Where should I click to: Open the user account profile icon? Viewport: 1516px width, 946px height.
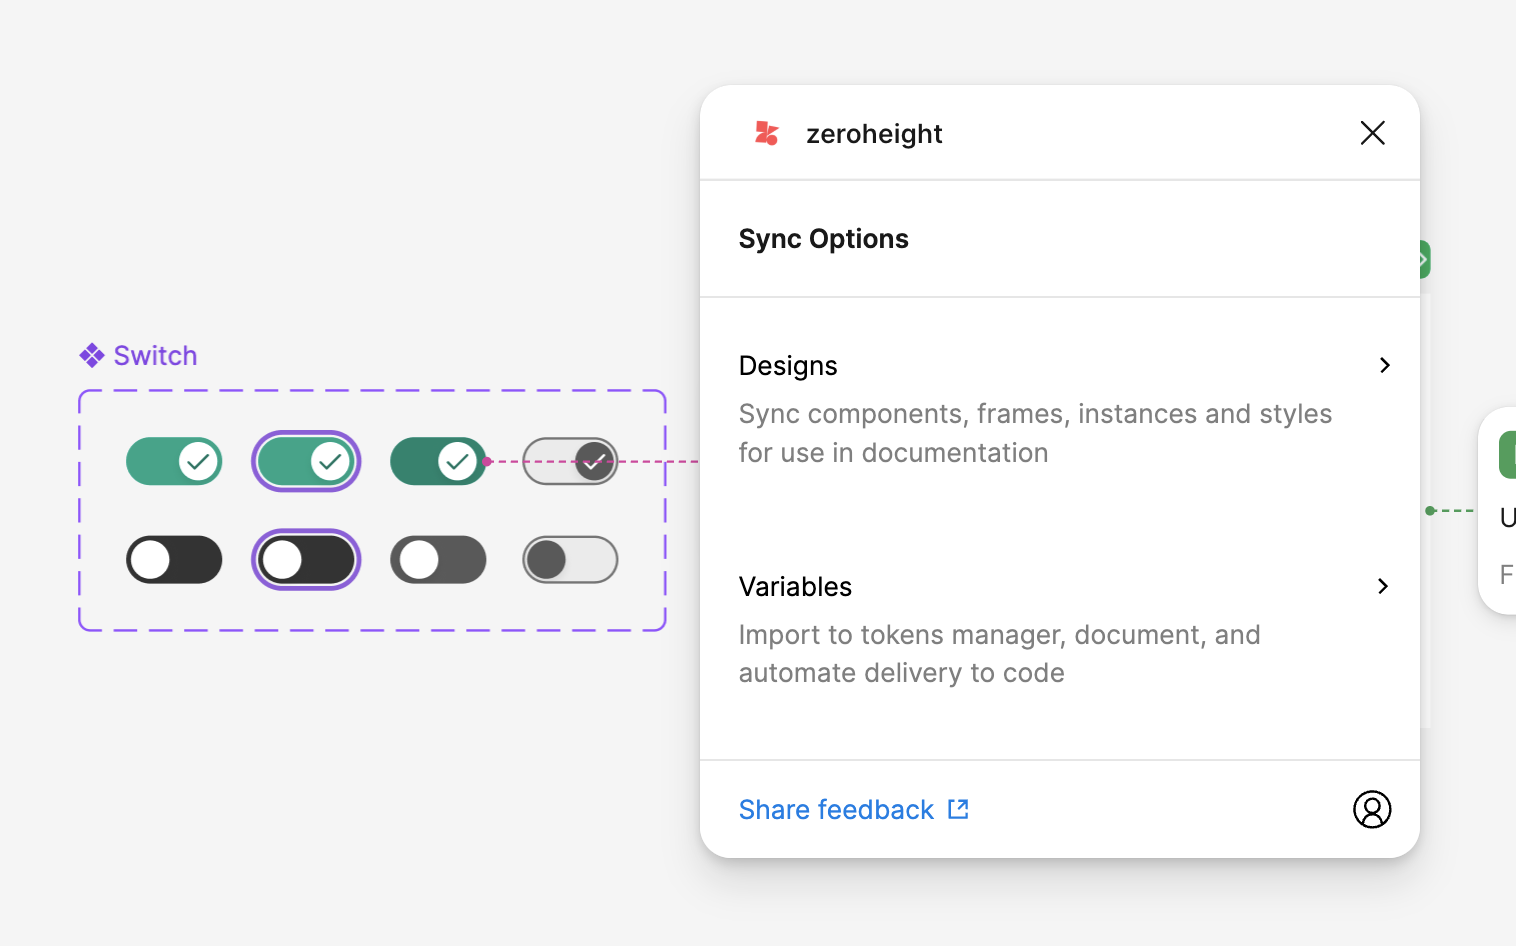click(1371, 809)
